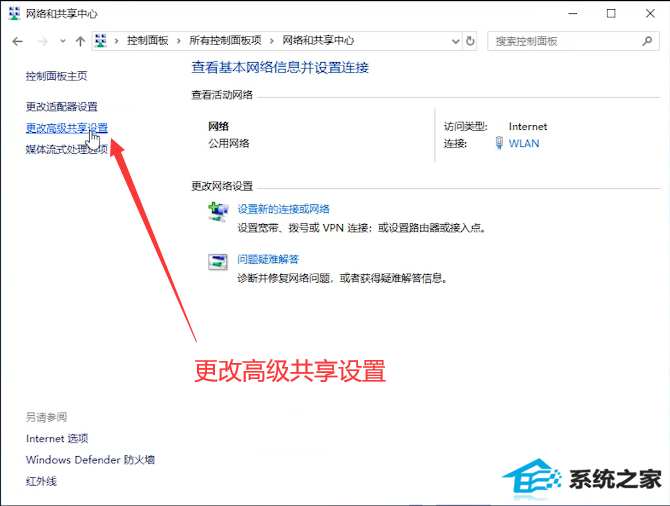The image size is (670, 506).
Task: Click the new connection setup icon
Action: [218, 212]
